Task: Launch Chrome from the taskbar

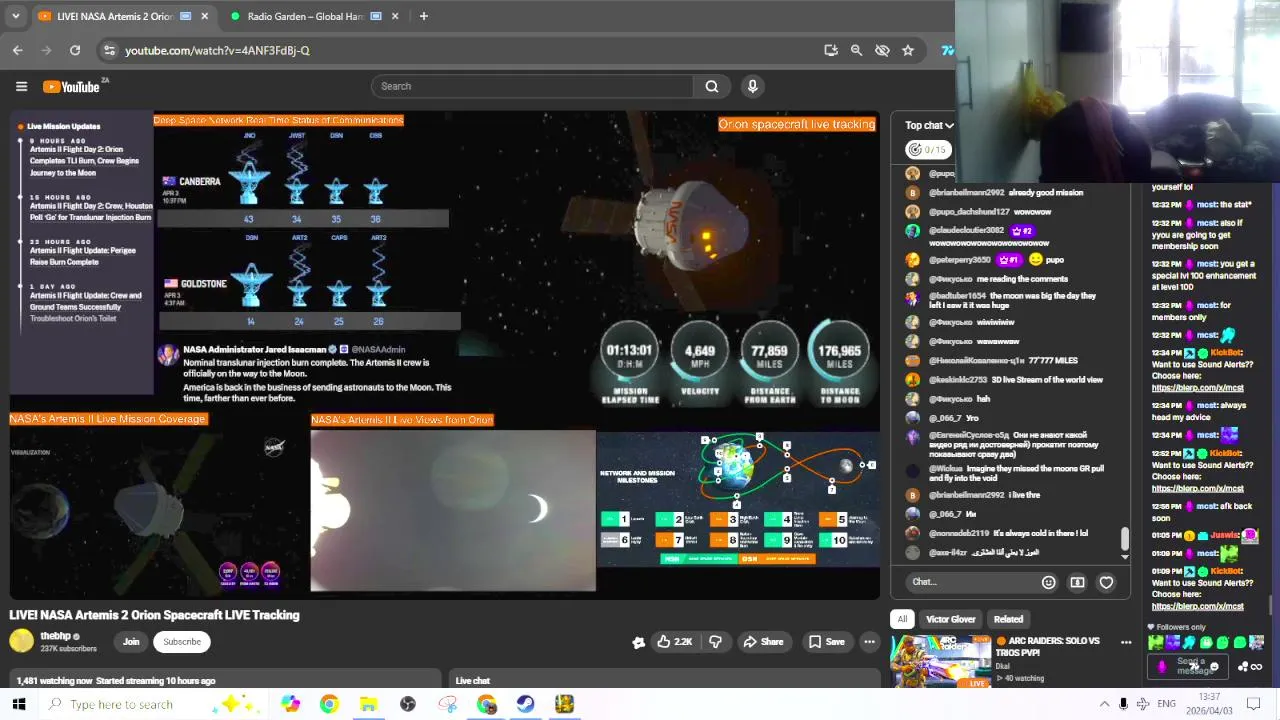Action: pyautogui.click(x=329, y=704)
